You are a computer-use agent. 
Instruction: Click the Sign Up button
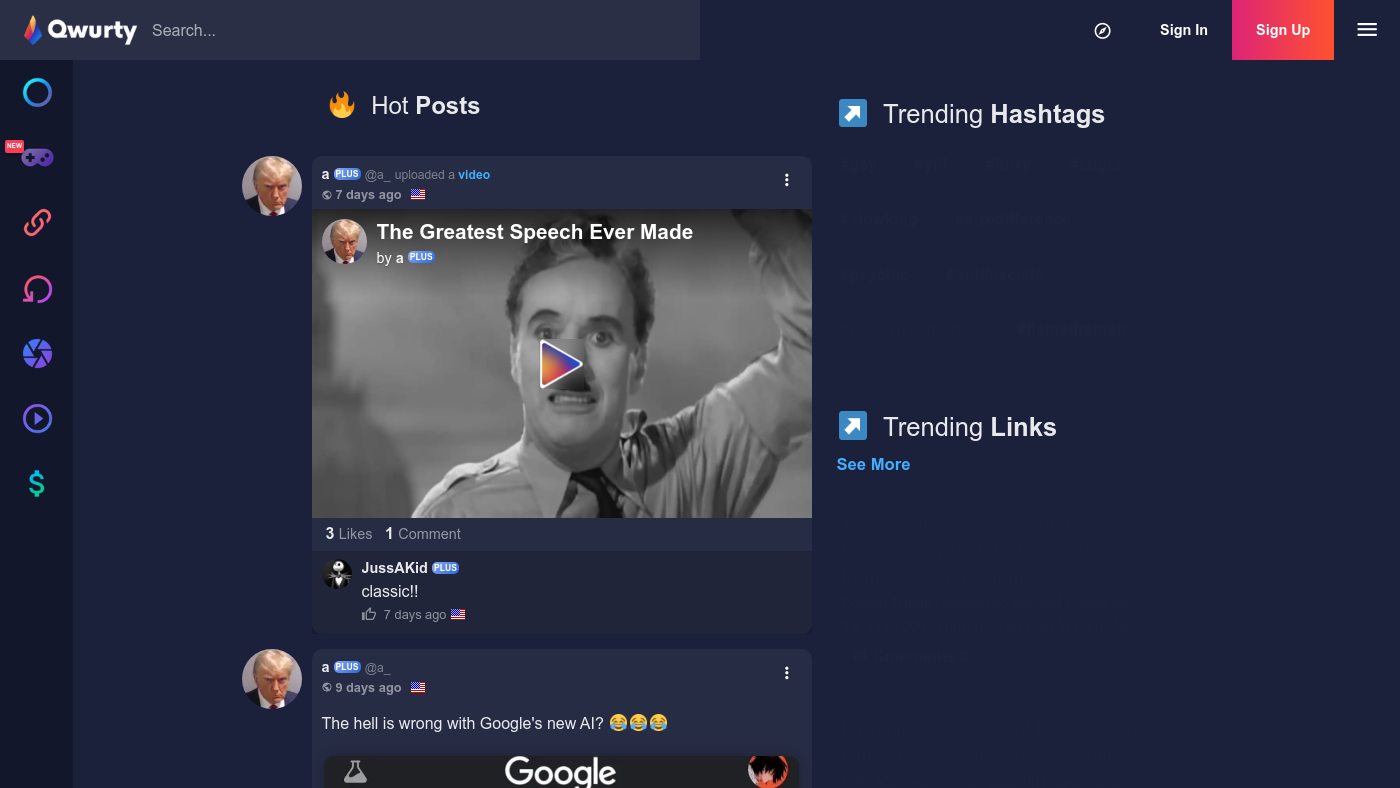[1283, 30]
